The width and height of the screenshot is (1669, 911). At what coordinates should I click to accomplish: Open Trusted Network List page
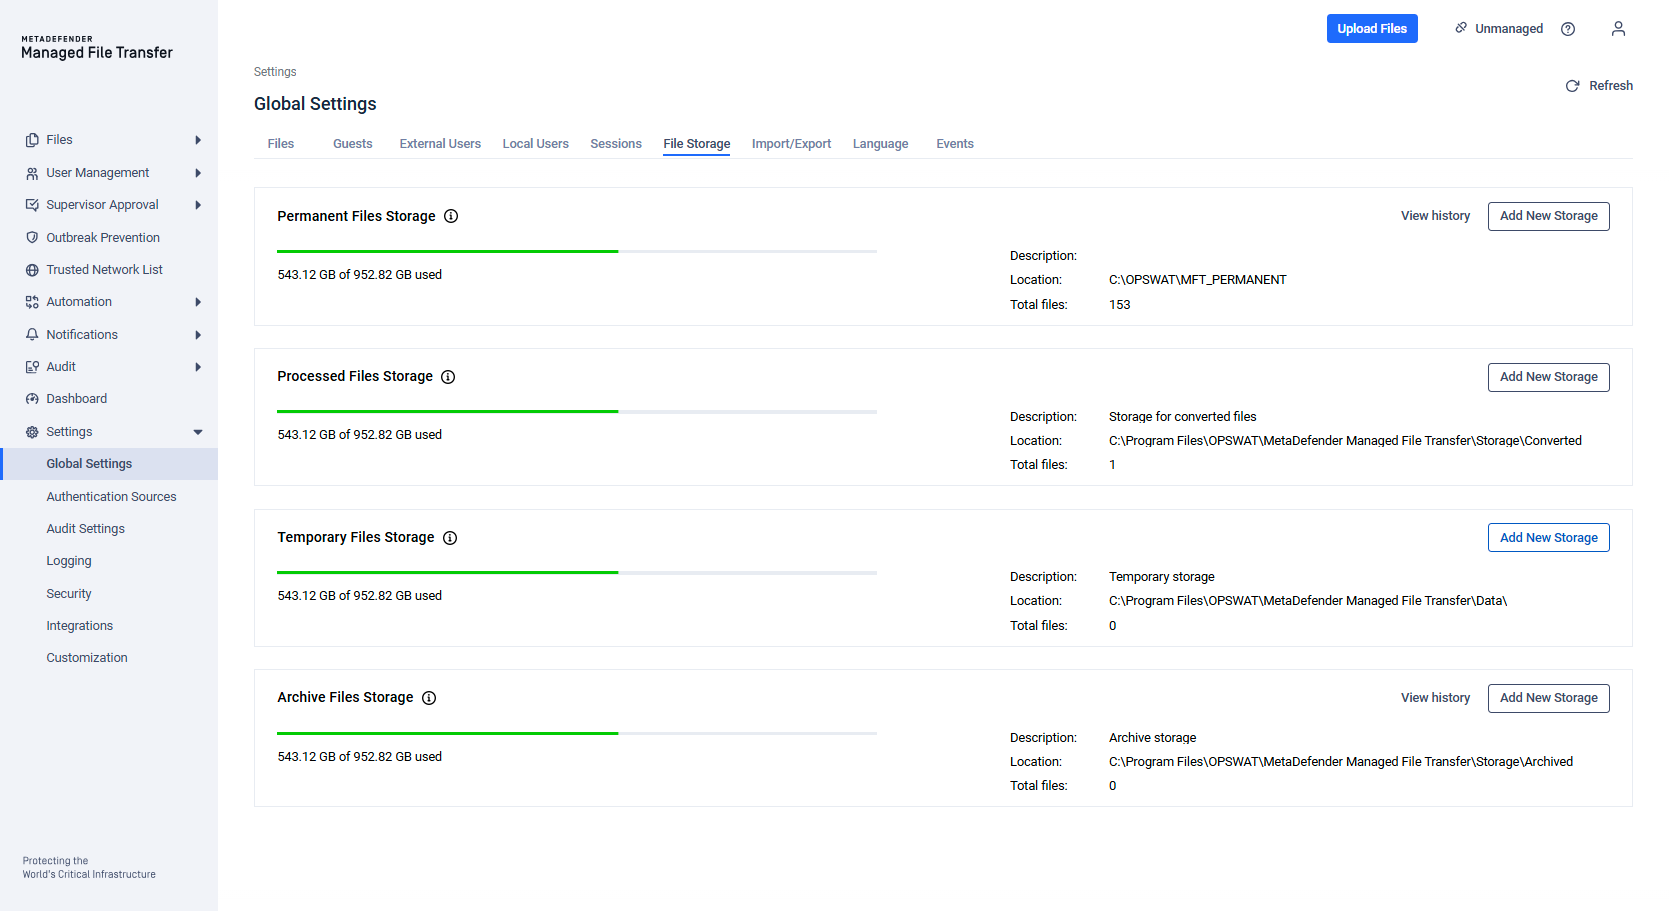(104, 270)
